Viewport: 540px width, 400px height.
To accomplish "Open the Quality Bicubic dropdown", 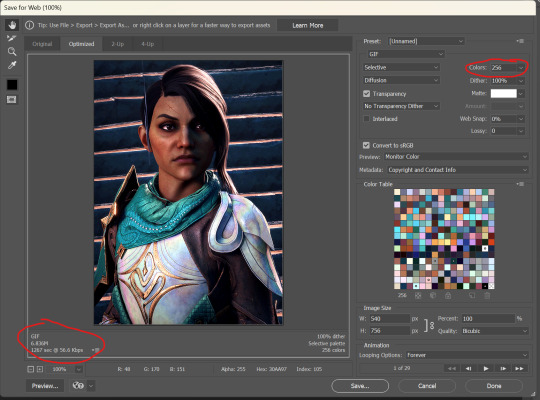I will (495, 331).
